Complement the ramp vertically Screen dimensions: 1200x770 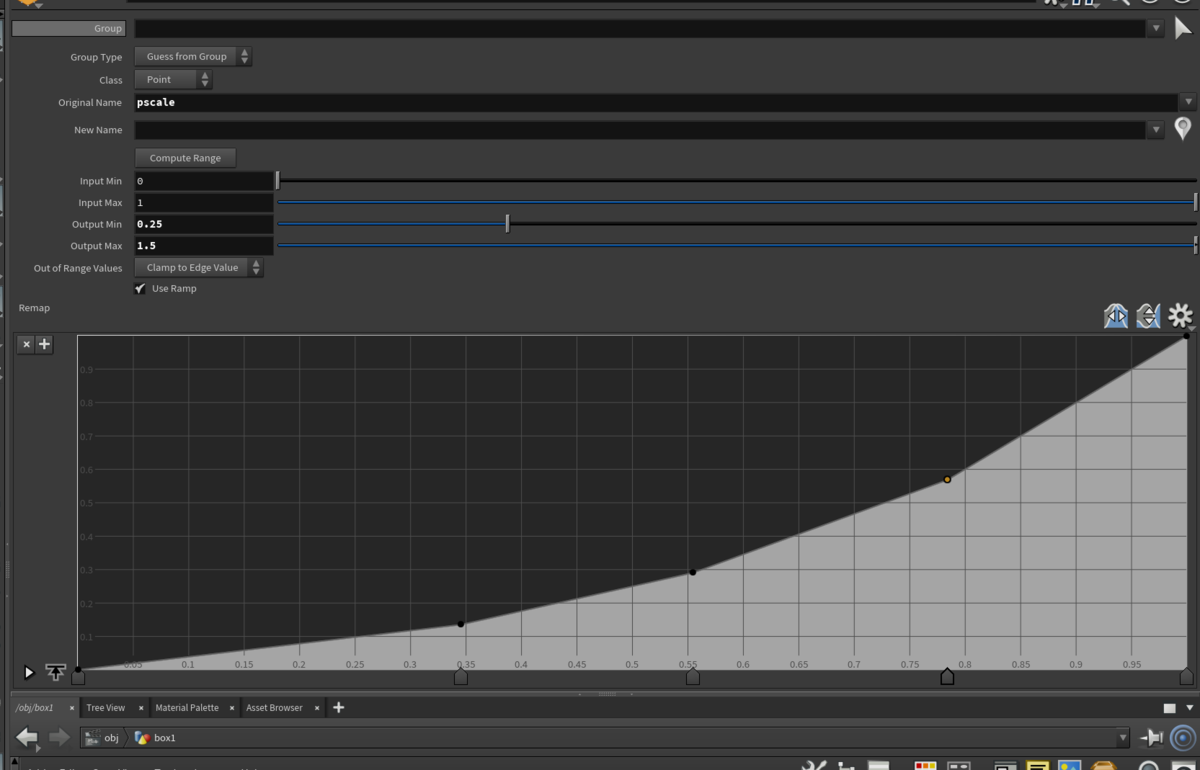click(1148, 316)
